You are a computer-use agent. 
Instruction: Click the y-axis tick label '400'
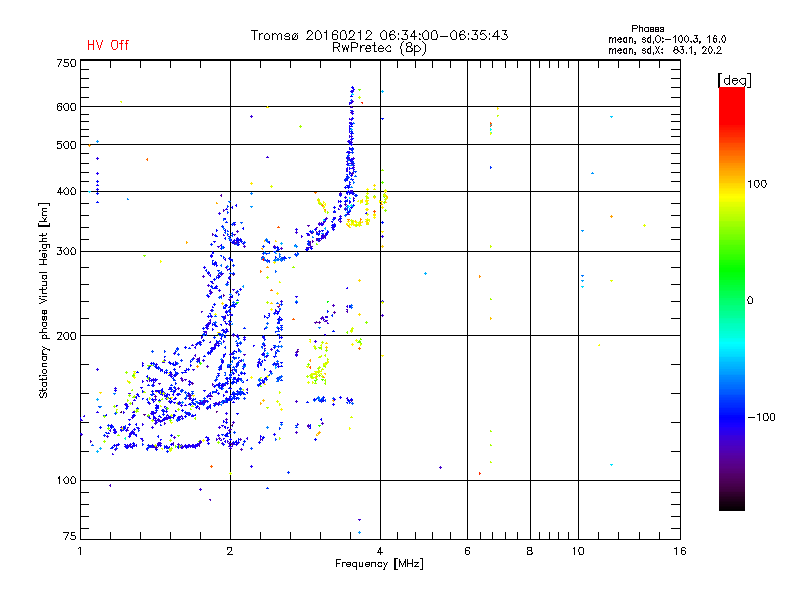(x=66, y=192)
